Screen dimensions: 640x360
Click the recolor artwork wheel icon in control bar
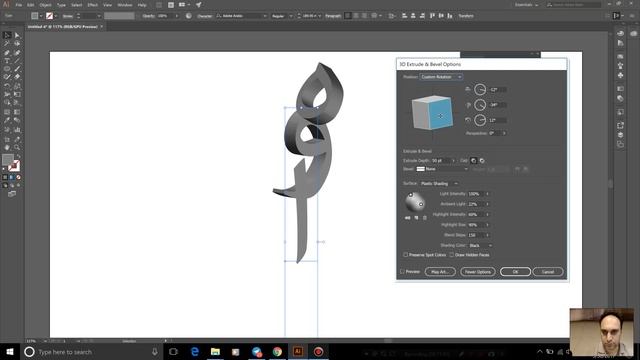coord(189,16)
